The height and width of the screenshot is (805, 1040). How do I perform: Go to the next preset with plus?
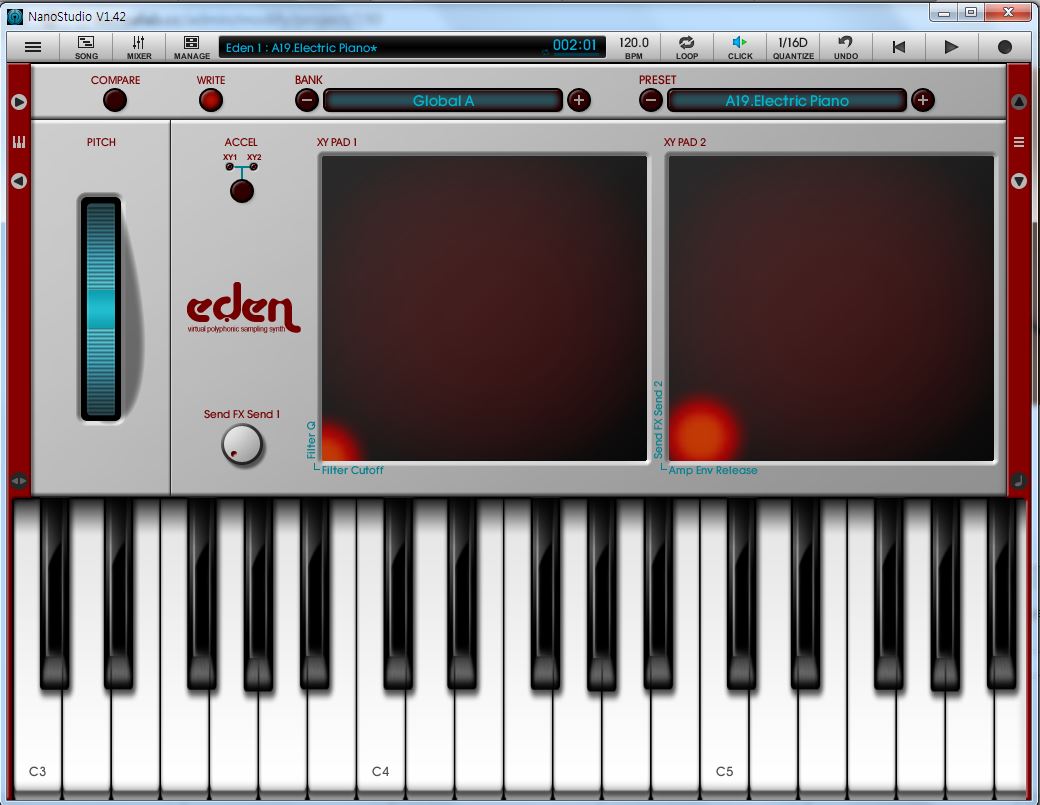click(923, 101)
